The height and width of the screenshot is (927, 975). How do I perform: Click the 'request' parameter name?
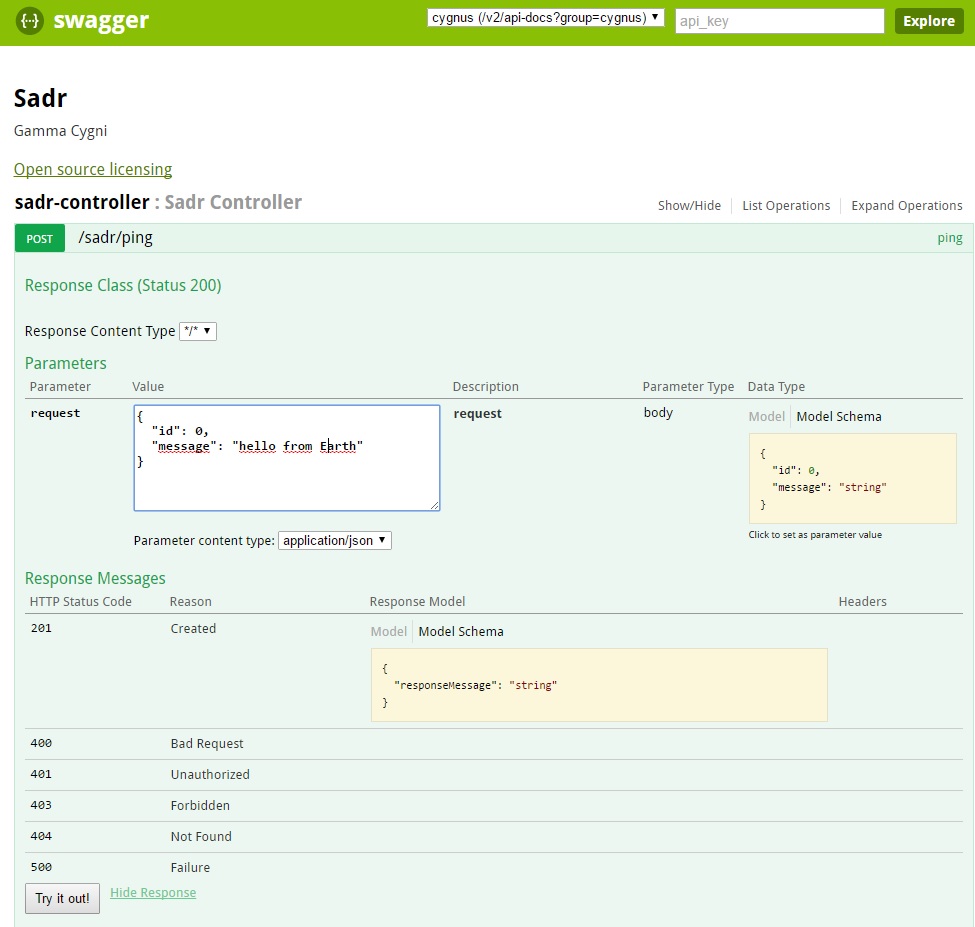(55, 413)
